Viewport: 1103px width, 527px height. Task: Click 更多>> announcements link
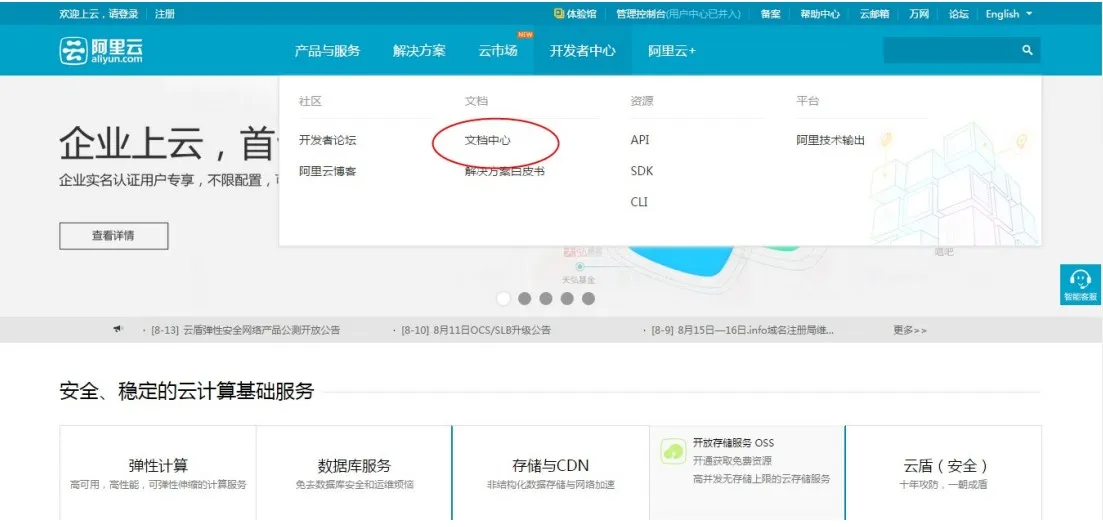click(x=910, y=330)
